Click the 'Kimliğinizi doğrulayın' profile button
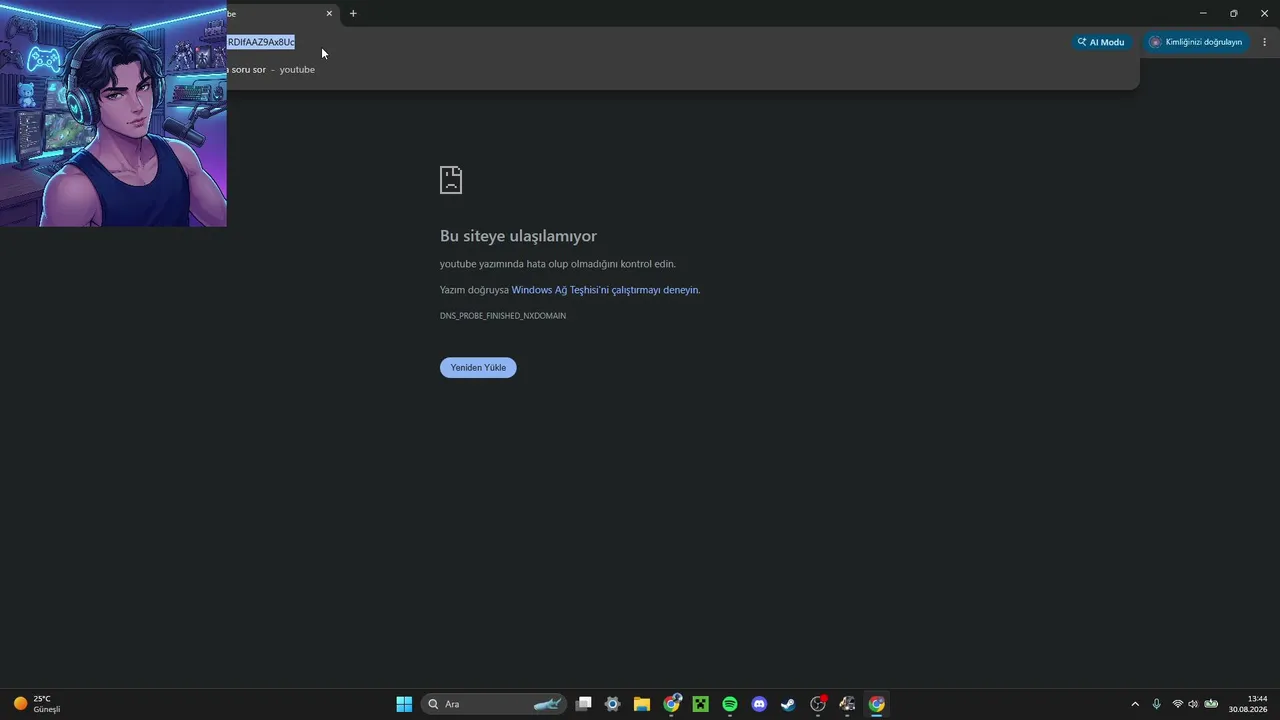The image size is (1280, 720). pyautogui.click(x=1196, y=42)
